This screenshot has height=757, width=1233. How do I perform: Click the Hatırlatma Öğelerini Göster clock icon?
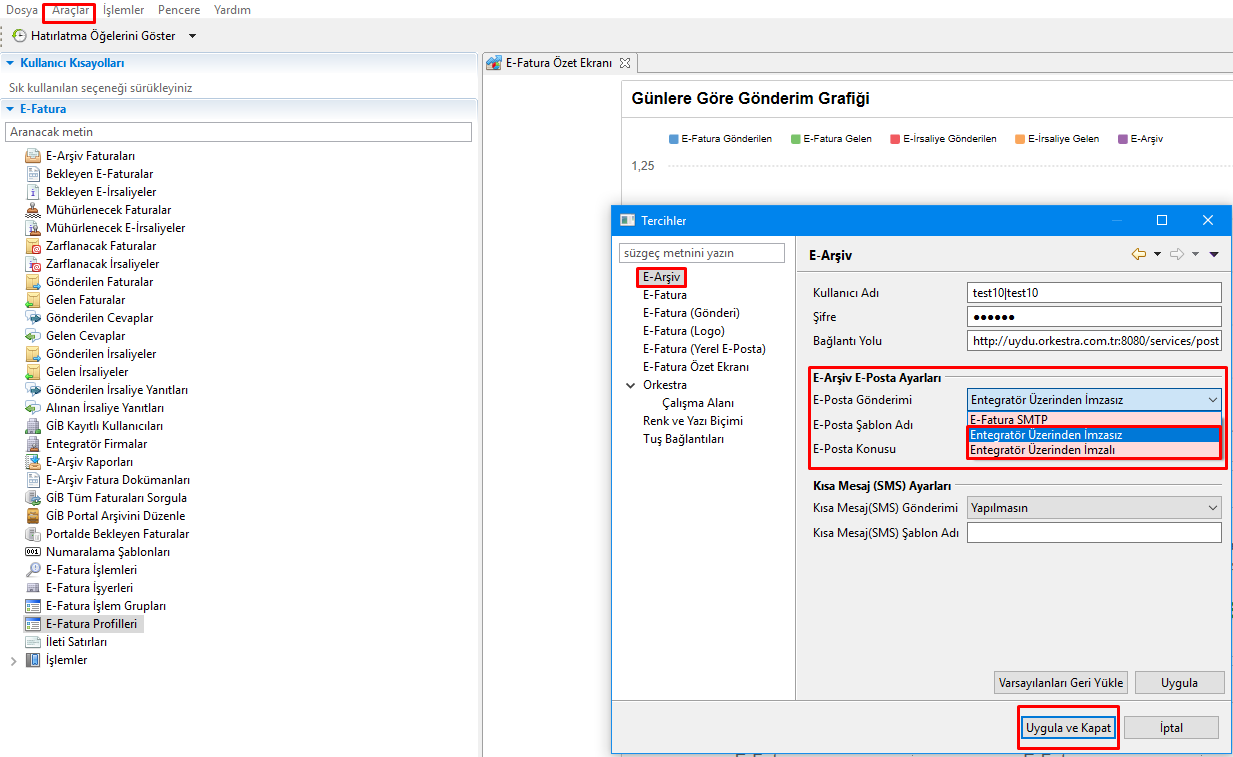pos(19,36)
